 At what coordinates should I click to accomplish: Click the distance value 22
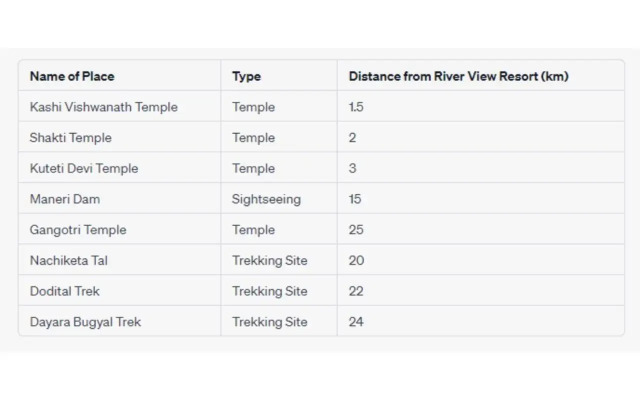point(356,291)
